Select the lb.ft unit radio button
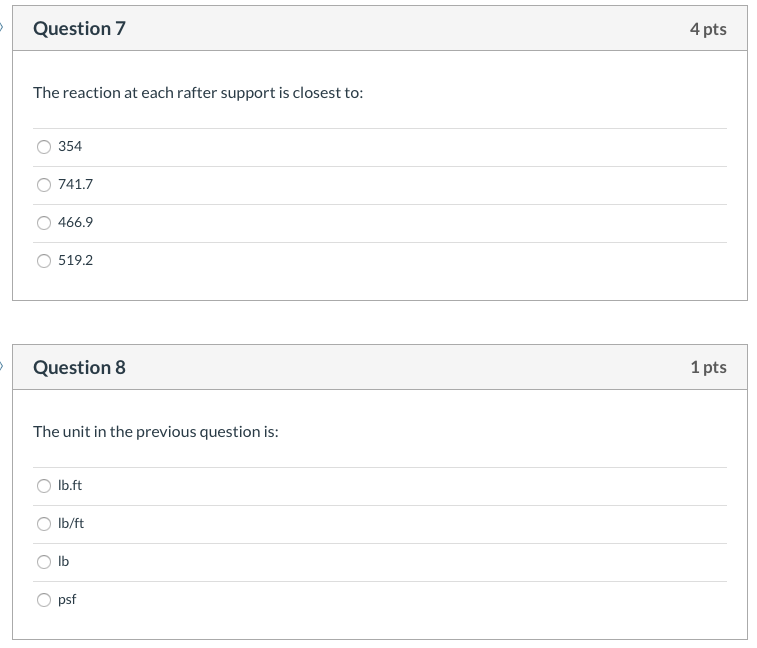The height and width of the screenshot is (648, 757). pos(44,486)
